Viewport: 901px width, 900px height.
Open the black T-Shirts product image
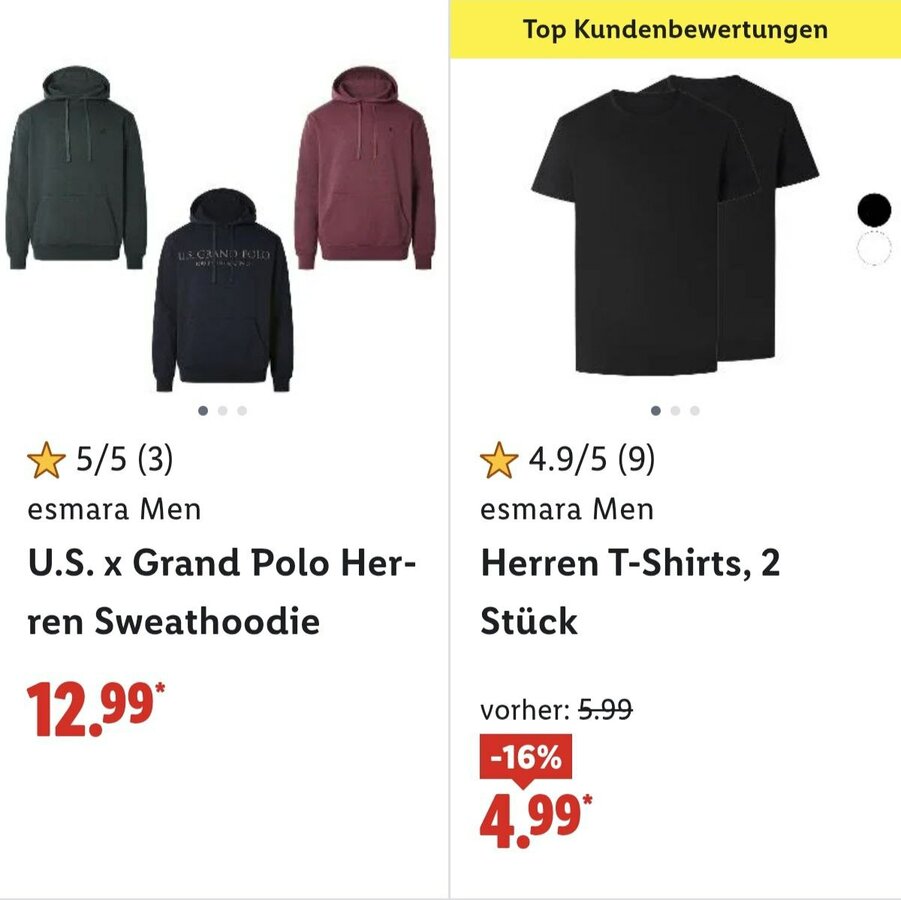675,225
